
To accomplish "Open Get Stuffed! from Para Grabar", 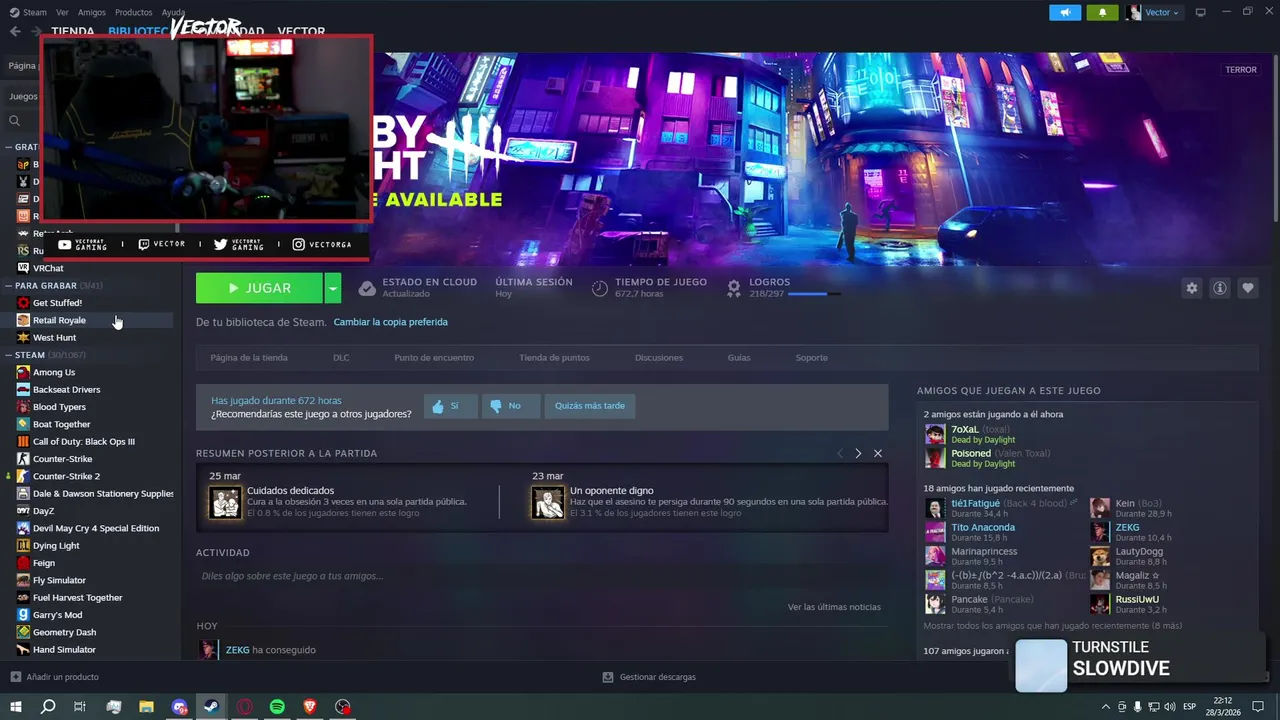I will tap(57, 302).
